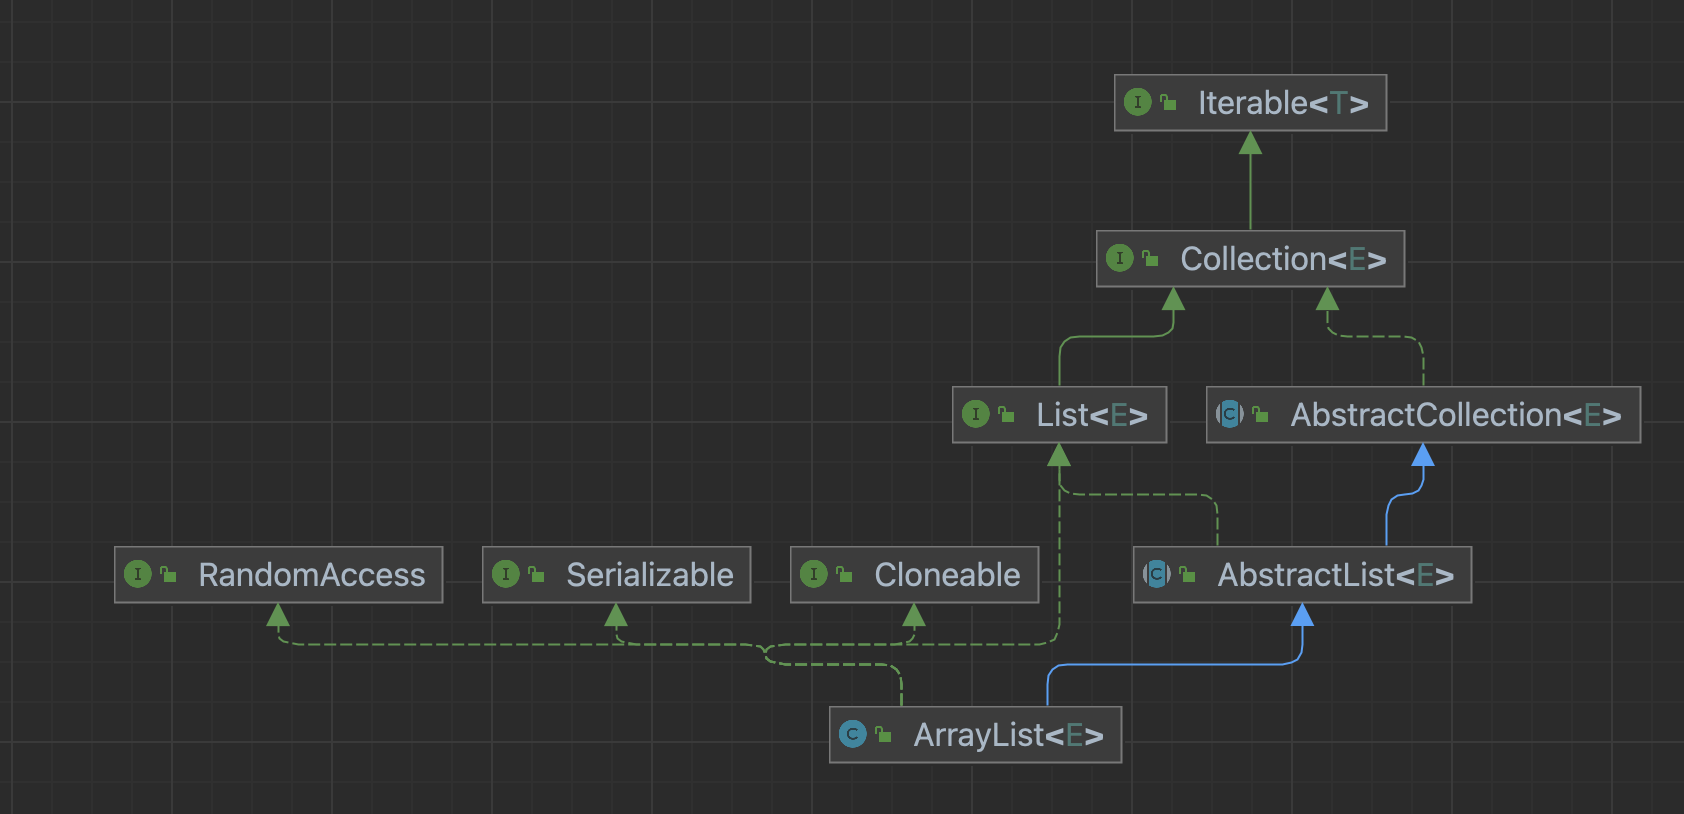Image resolution: width=1684 pixels, height=814 pixels.
Task: Select the Collection<E> interface node
Action: click(1250, 258)
